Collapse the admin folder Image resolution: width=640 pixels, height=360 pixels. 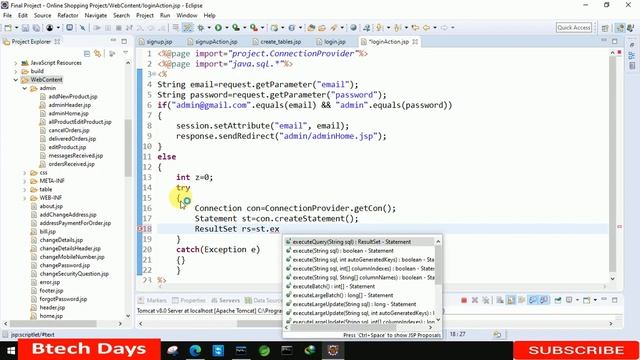pyautogui.click(x=24, y=88)
